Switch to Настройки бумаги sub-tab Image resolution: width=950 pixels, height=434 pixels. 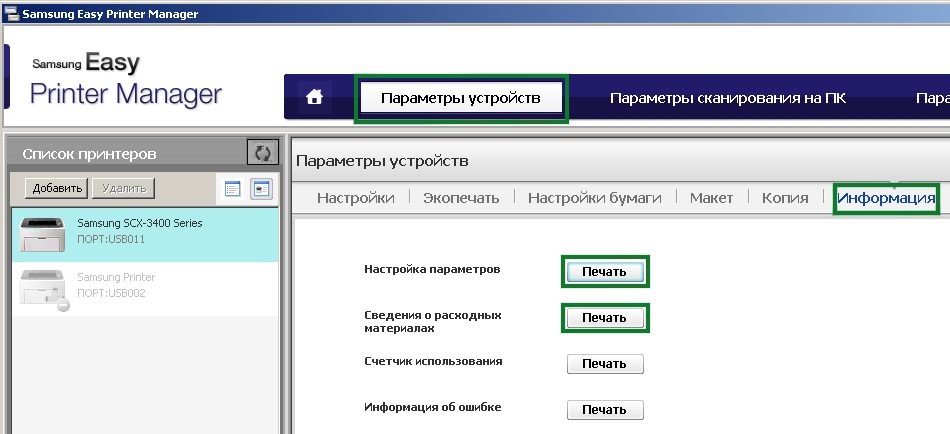click(x=594, y=198)
